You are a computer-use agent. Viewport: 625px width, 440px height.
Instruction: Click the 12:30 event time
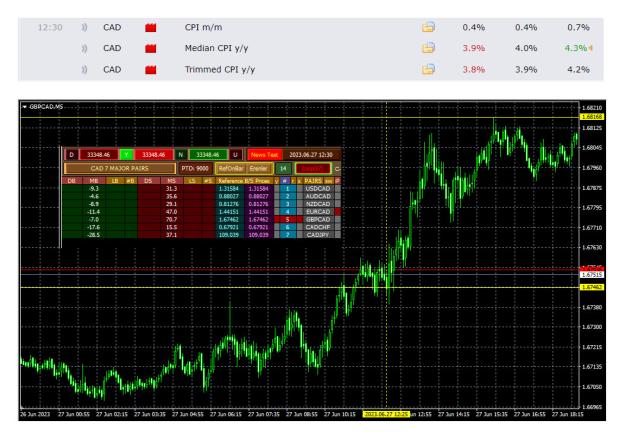point(50,28)
